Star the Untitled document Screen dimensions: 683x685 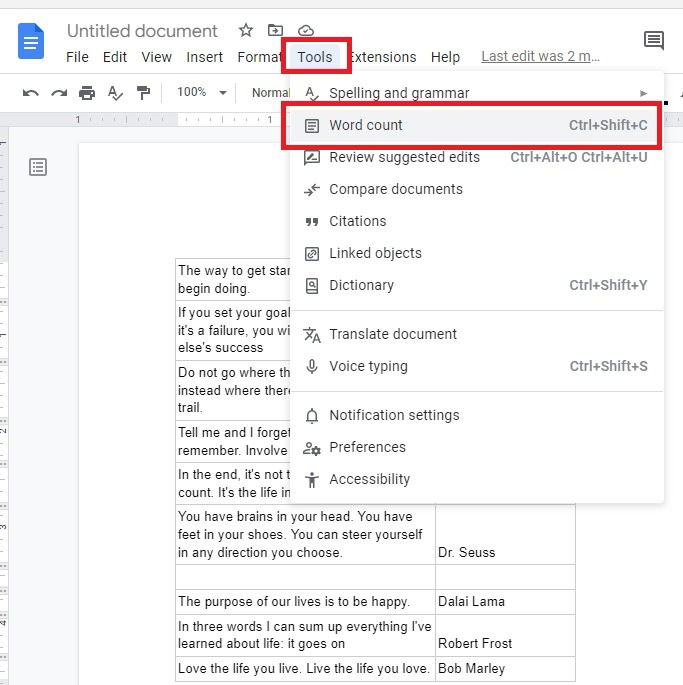tap(246, 30)
